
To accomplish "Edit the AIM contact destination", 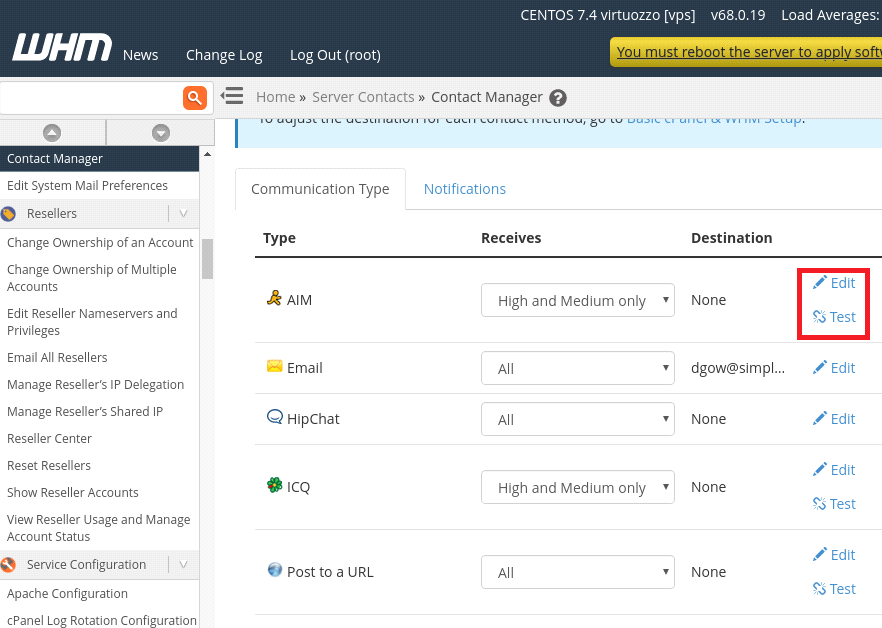I will [x=834, y=282].
